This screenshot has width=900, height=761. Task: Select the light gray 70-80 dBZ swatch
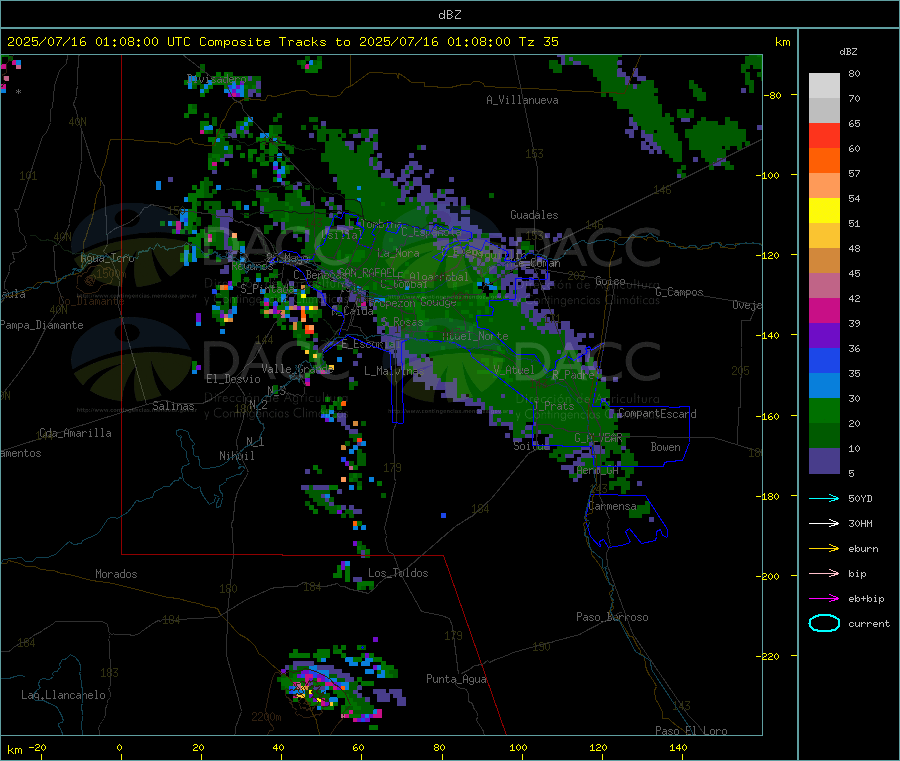824,86
